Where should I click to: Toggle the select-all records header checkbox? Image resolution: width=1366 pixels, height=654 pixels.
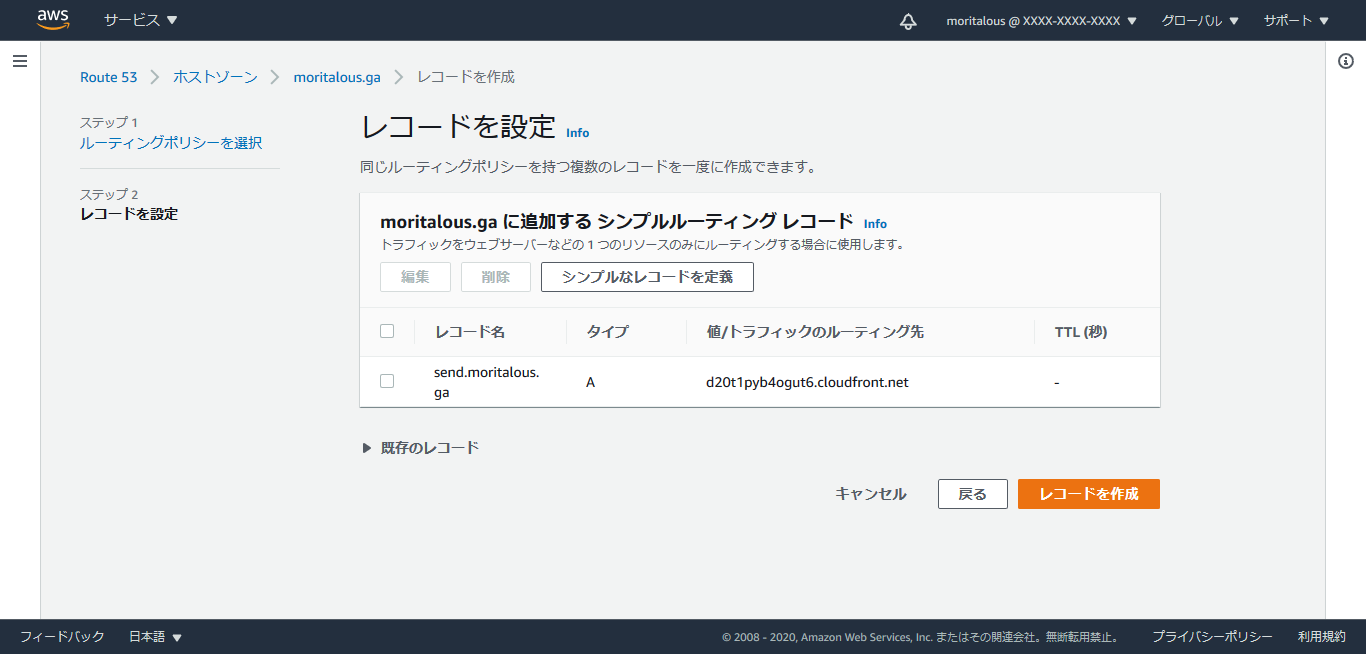(387, 331)
